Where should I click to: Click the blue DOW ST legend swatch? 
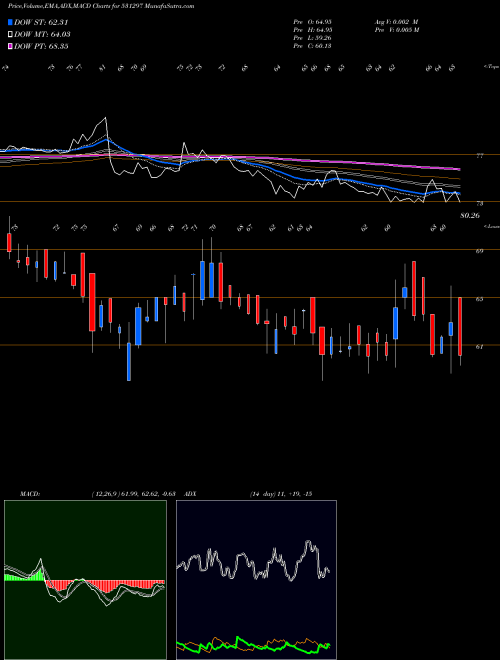tap(11, 22)
